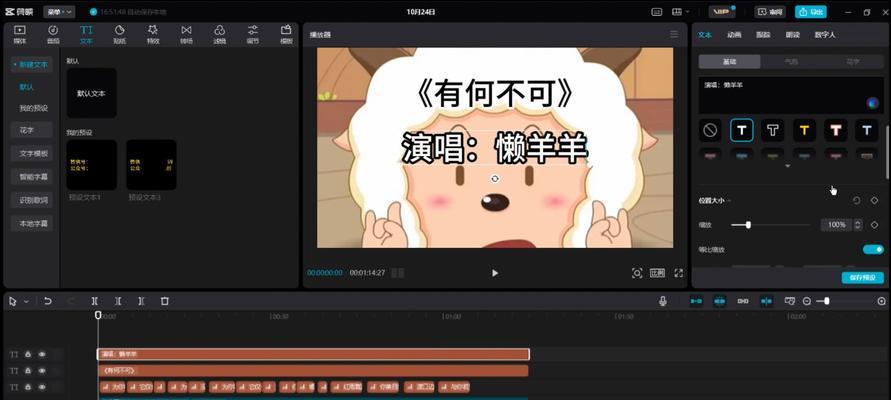Open the Effects (特效) panel icon

tap(153, 34)
